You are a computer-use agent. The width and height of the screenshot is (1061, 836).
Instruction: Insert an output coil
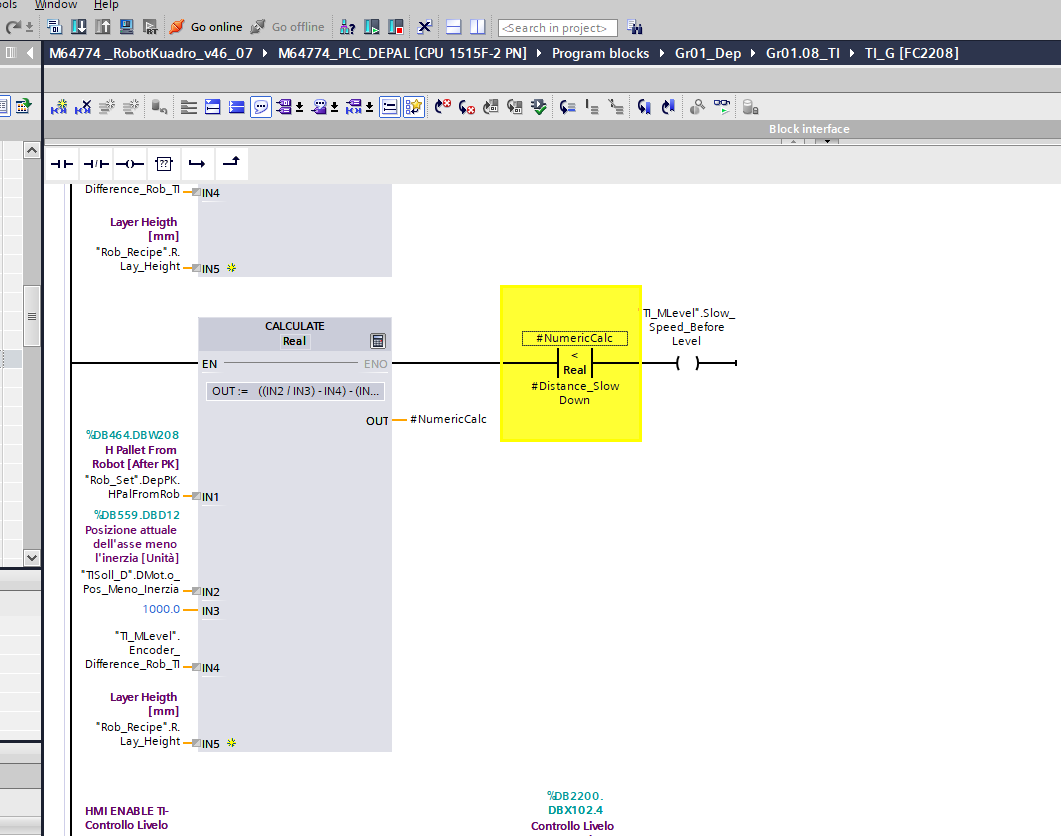tap(129, 164)
